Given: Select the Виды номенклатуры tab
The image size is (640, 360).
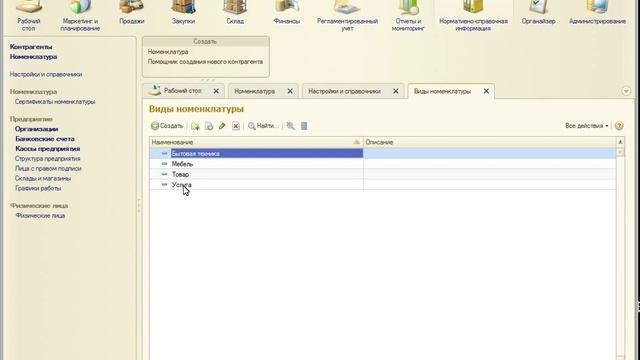Looking at the screenshot, I should (442, 91).
